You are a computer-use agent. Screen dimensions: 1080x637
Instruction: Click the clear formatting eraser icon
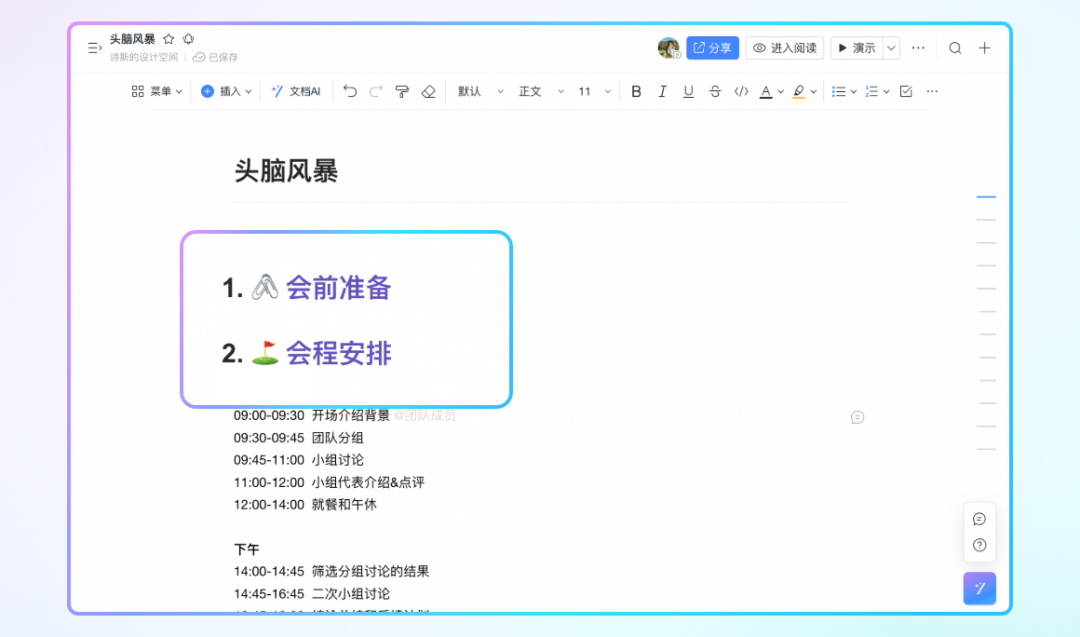(429, 91)
